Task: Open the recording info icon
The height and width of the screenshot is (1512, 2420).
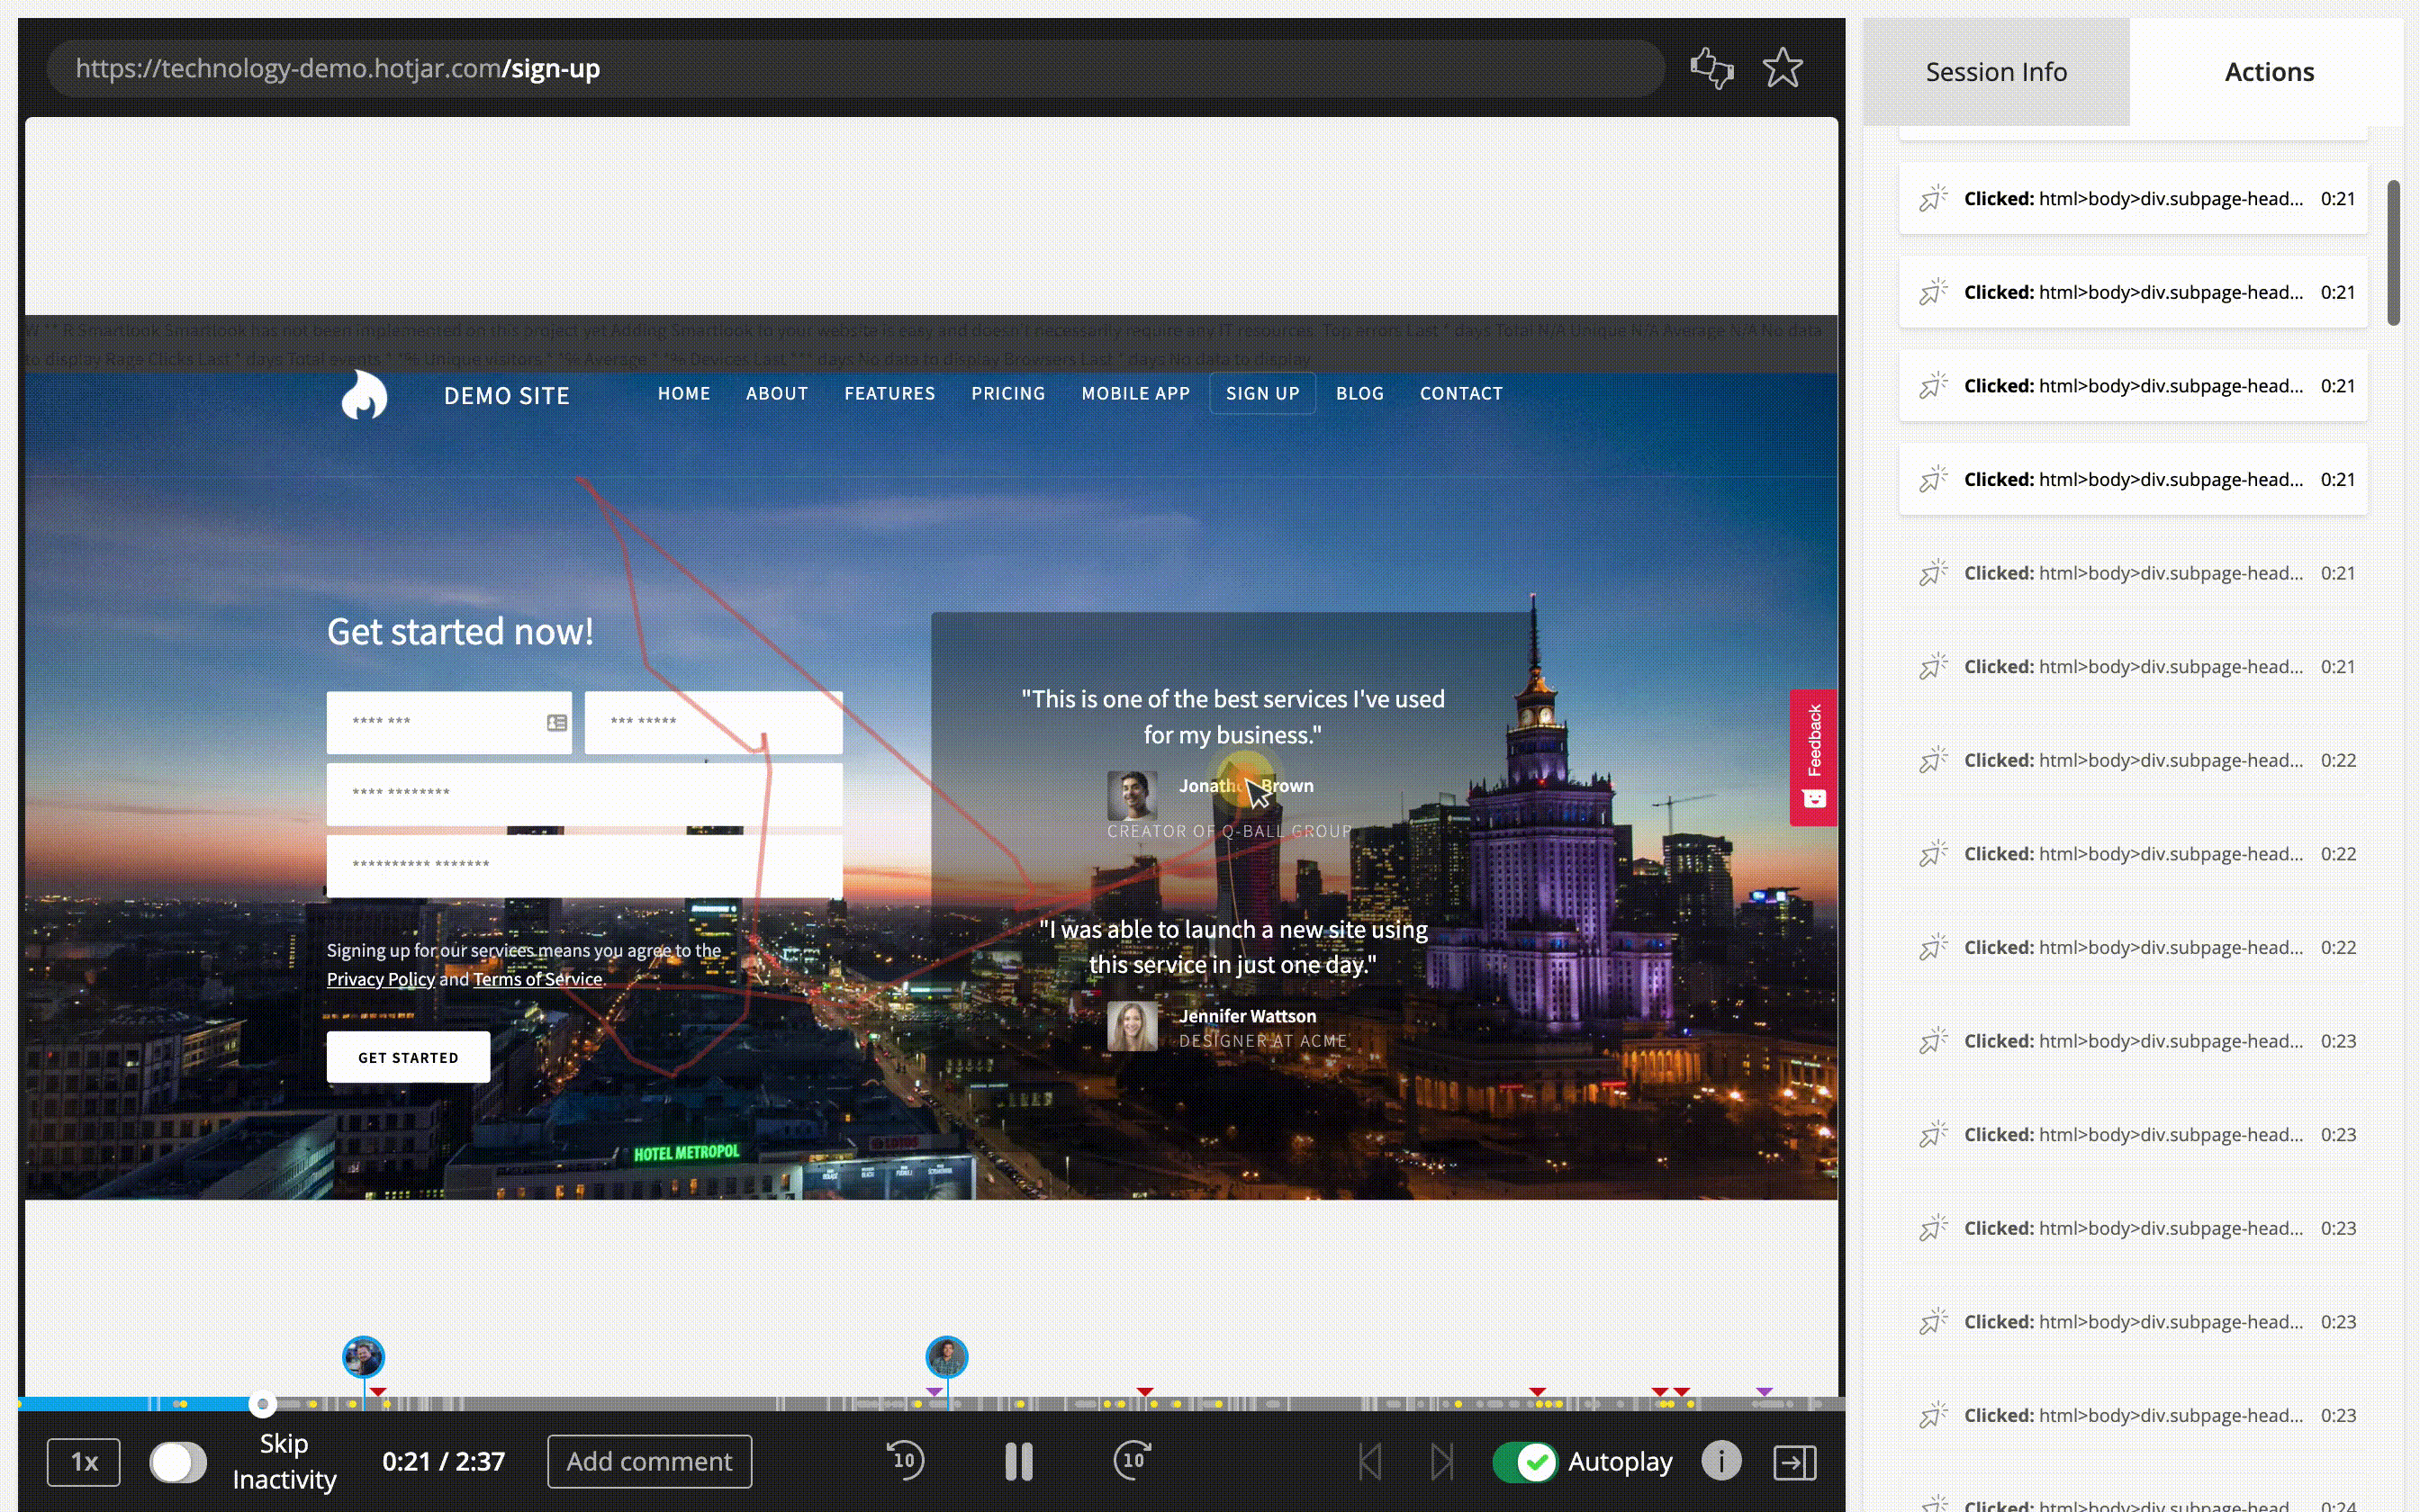Action: pyautogui.click(x=1721, y=1461)
